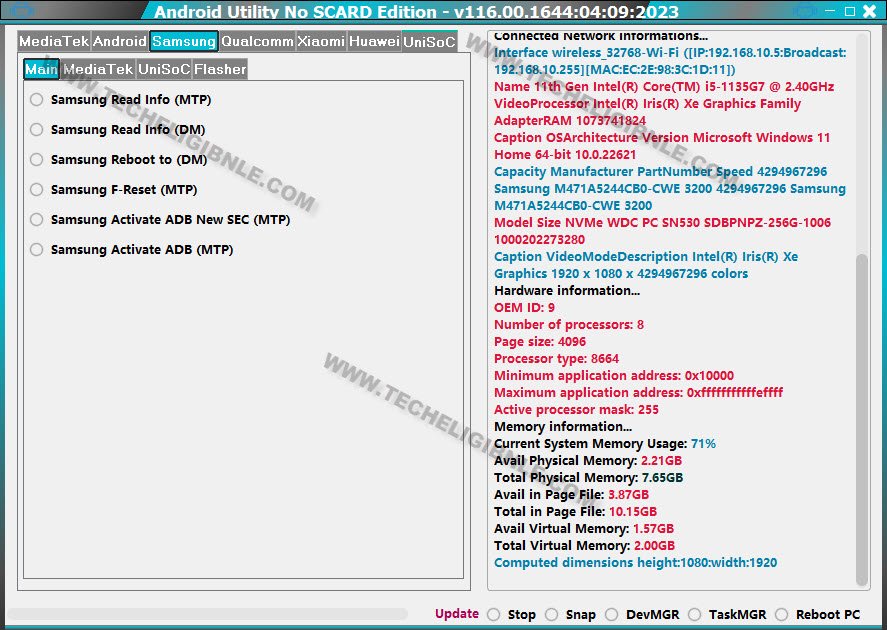Click the 'Computed dimensions height:1080:width:1920' line

tap(635, 563)
